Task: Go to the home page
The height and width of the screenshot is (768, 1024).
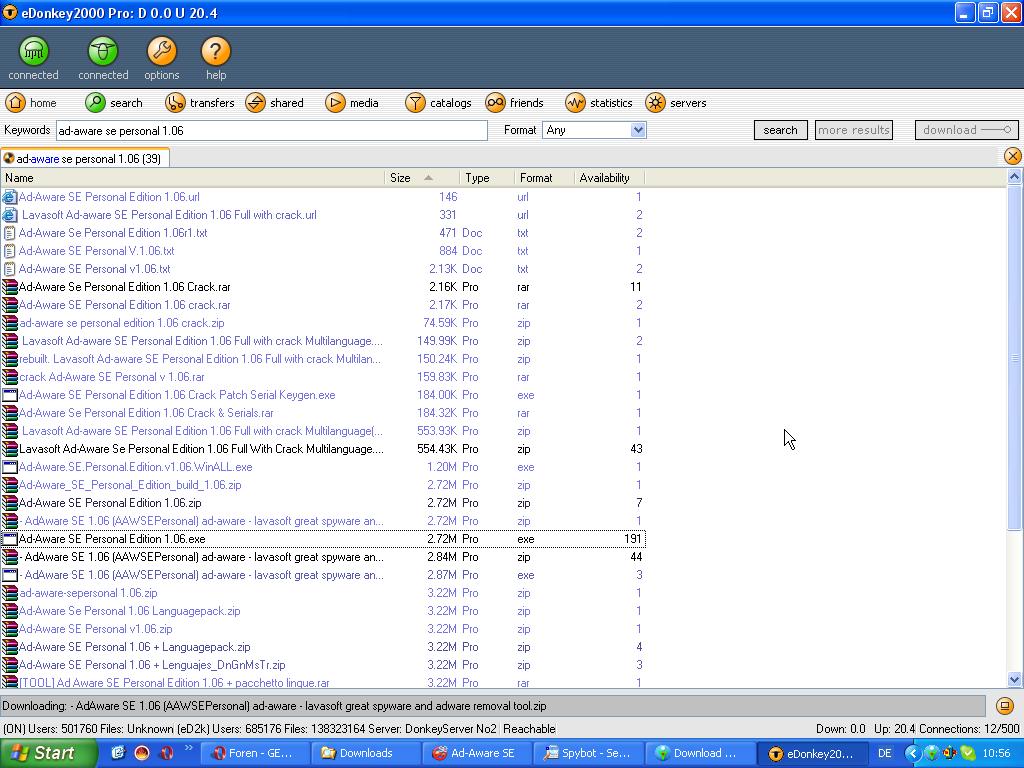Action: click(x=31, y=103)
